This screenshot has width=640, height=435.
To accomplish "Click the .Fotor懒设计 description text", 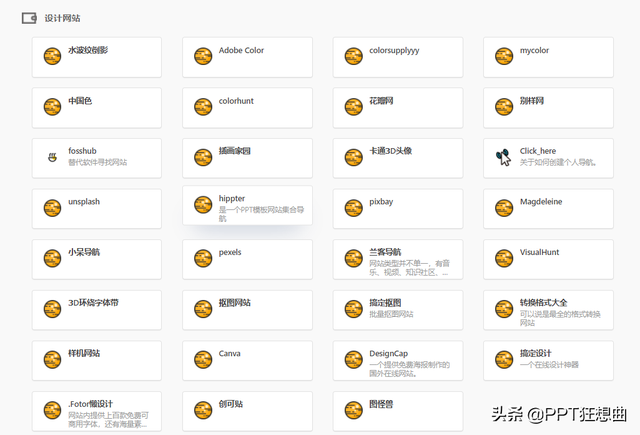I will pyautogui.click(x=109, y=420).
